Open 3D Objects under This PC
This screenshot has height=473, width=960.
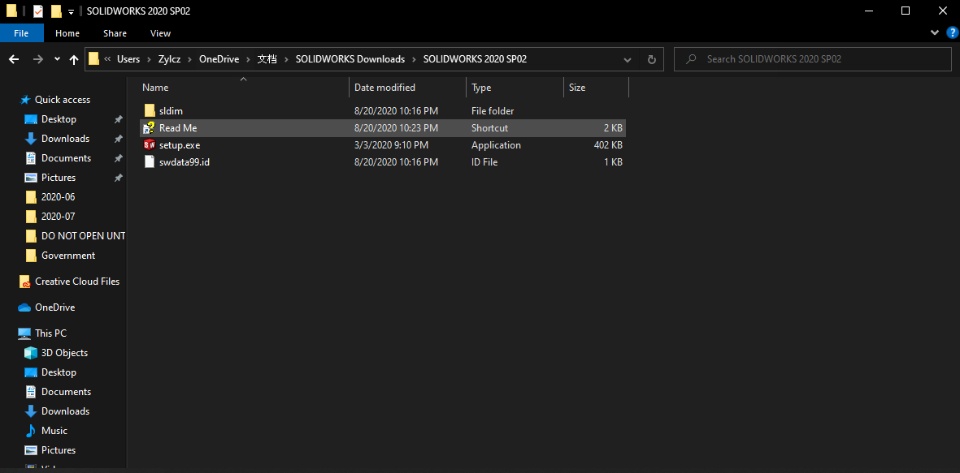click(x=64, y=352)
